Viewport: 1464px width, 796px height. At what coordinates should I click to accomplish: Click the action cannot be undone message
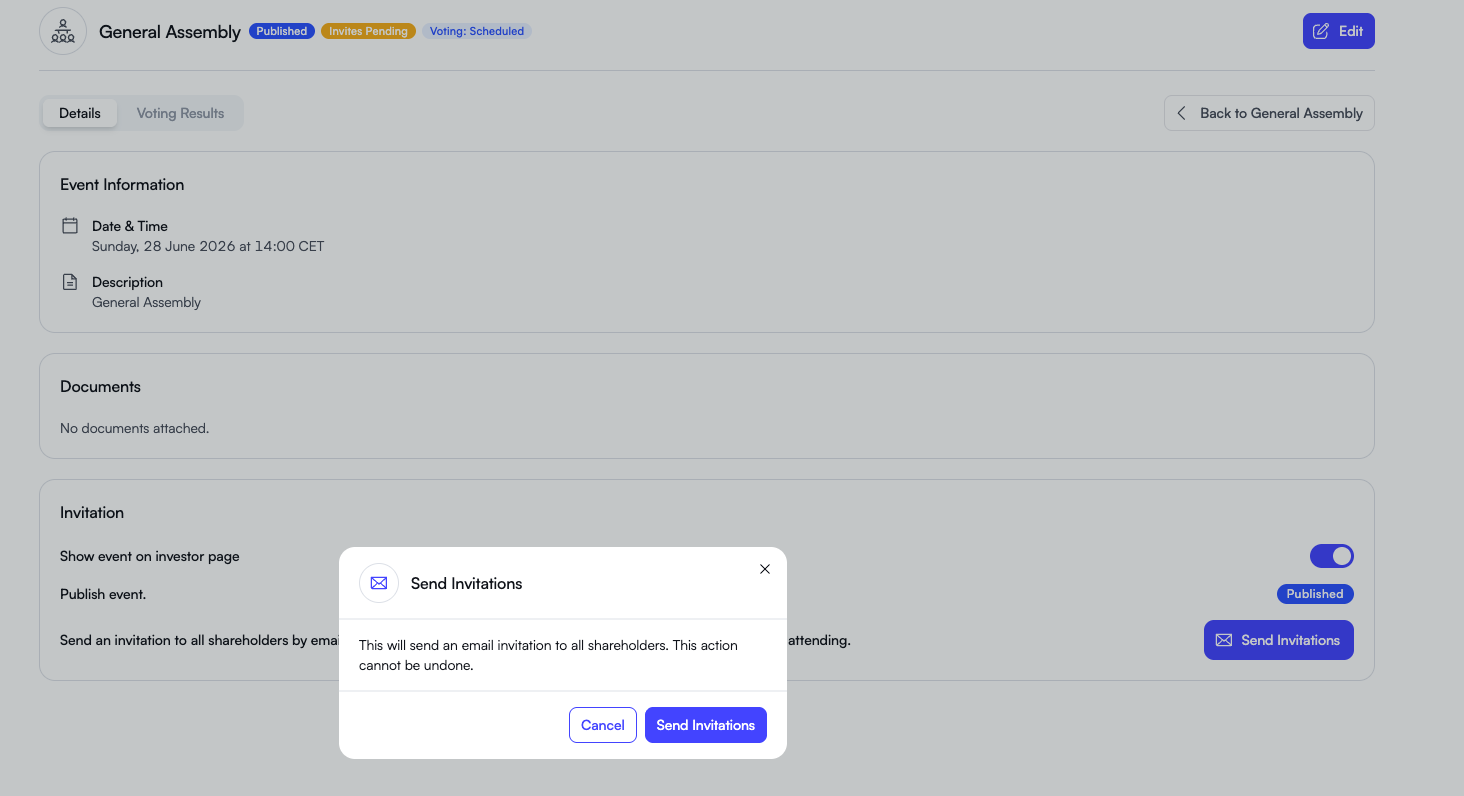pyautogui.click(x=548, y=655)
